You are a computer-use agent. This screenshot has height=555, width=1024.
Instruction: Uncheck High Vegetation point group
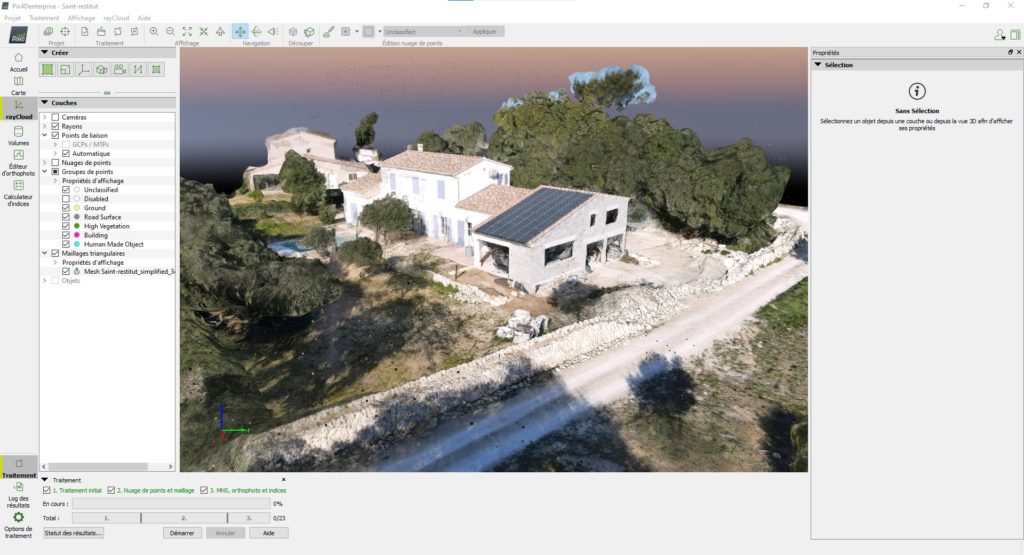tap(66, 226)
